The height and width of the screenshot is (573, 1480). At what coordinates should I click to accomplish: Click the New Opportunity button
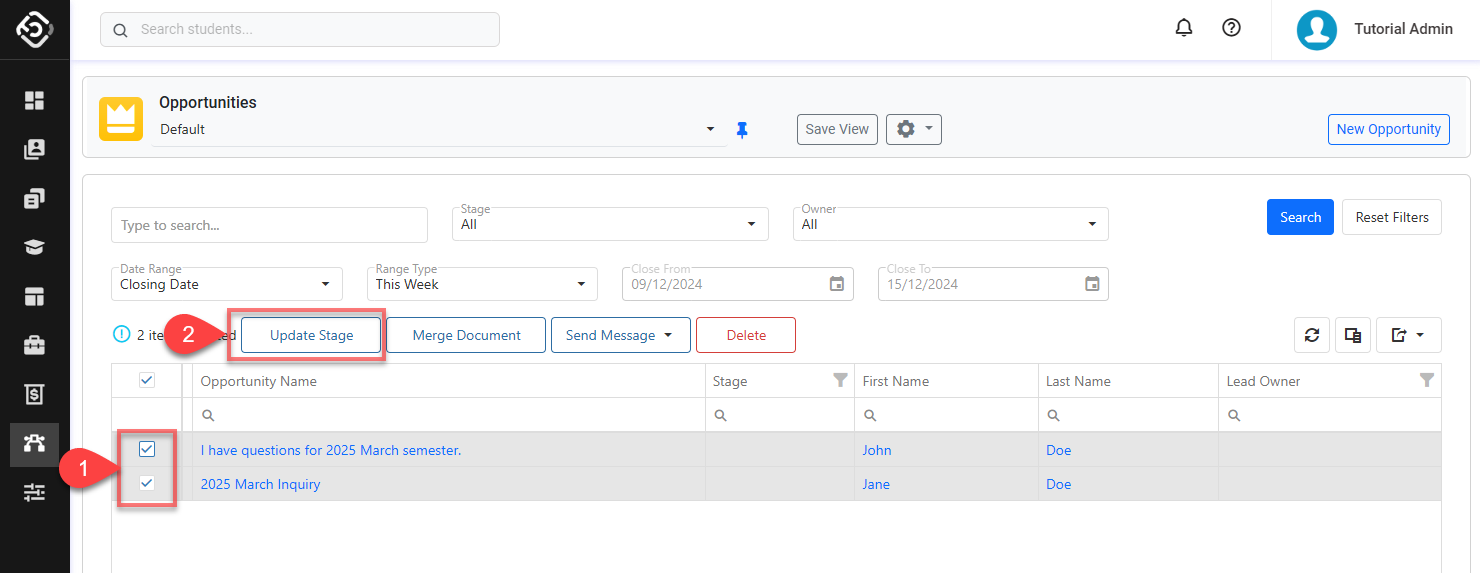tap(1388, 129)
